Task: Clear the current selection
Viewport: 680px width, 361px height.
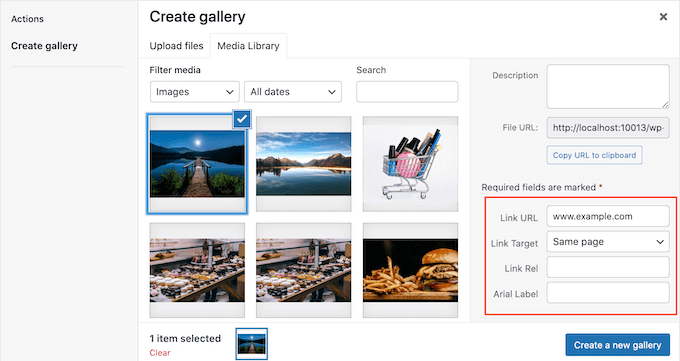Action: click(160, 353)
